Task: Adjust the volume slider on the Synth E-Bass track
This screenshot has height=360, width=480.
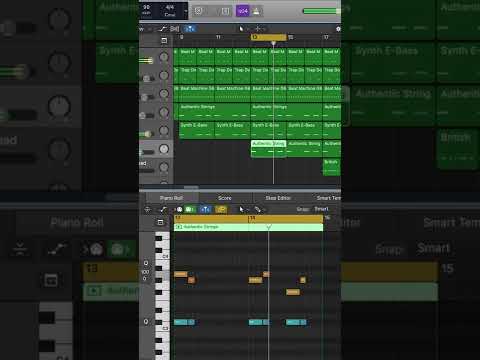Action: coord(147,134)
